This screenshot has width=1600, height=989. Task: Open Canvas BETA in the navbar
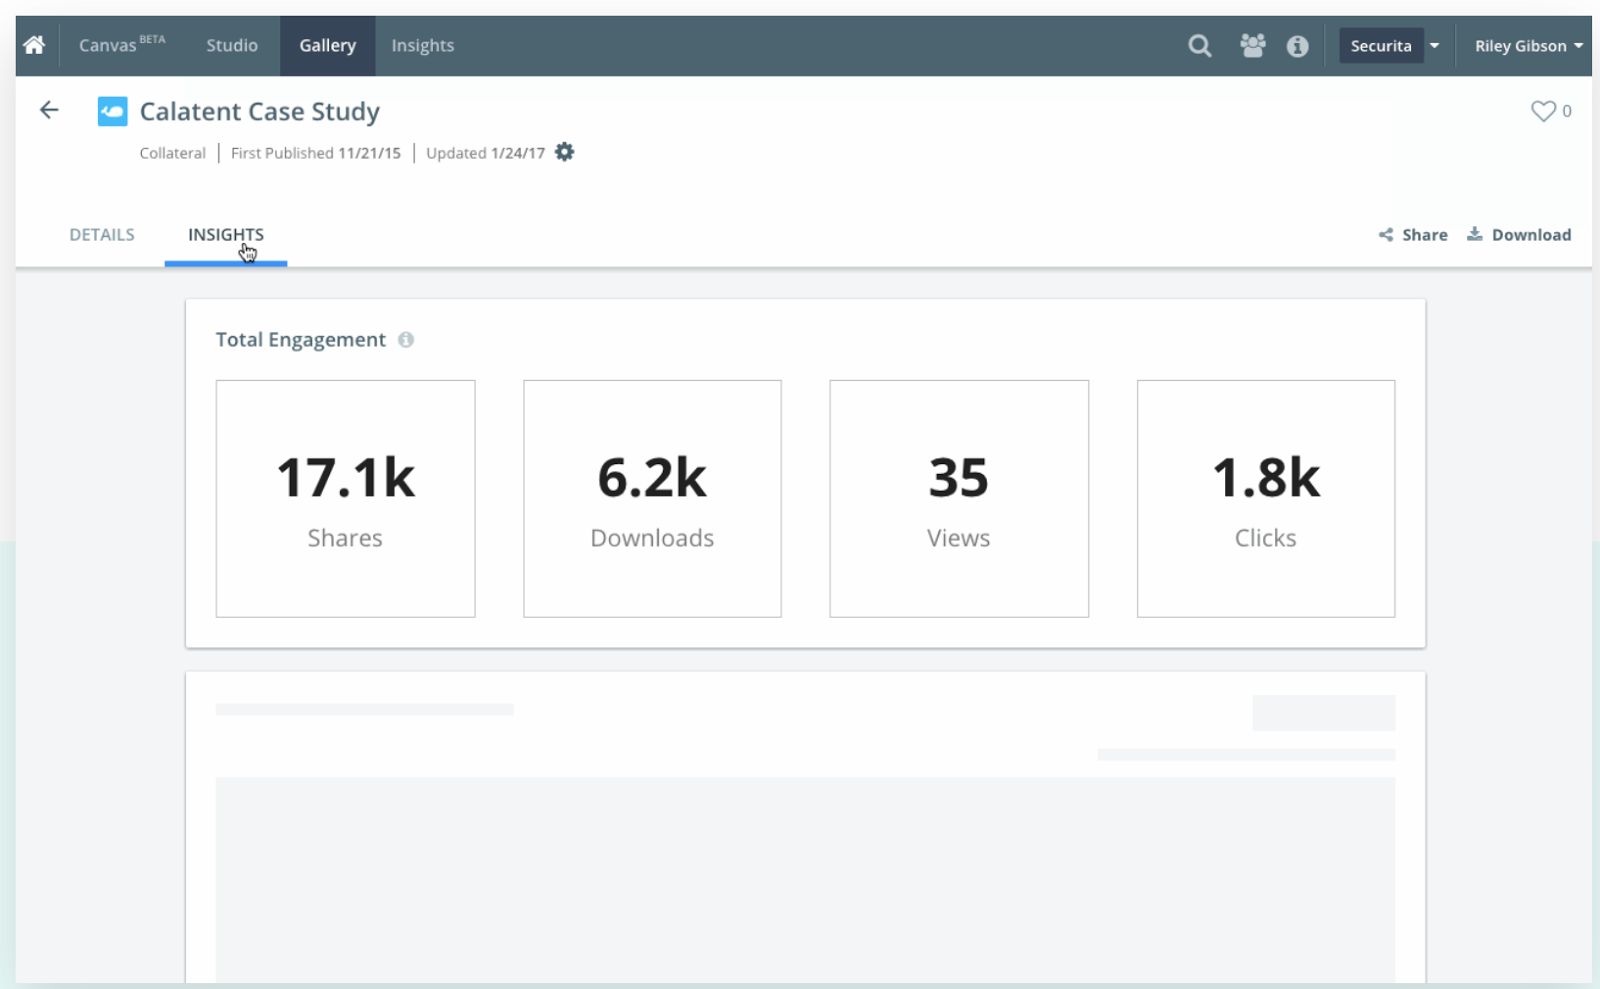(x=122, y=45)
